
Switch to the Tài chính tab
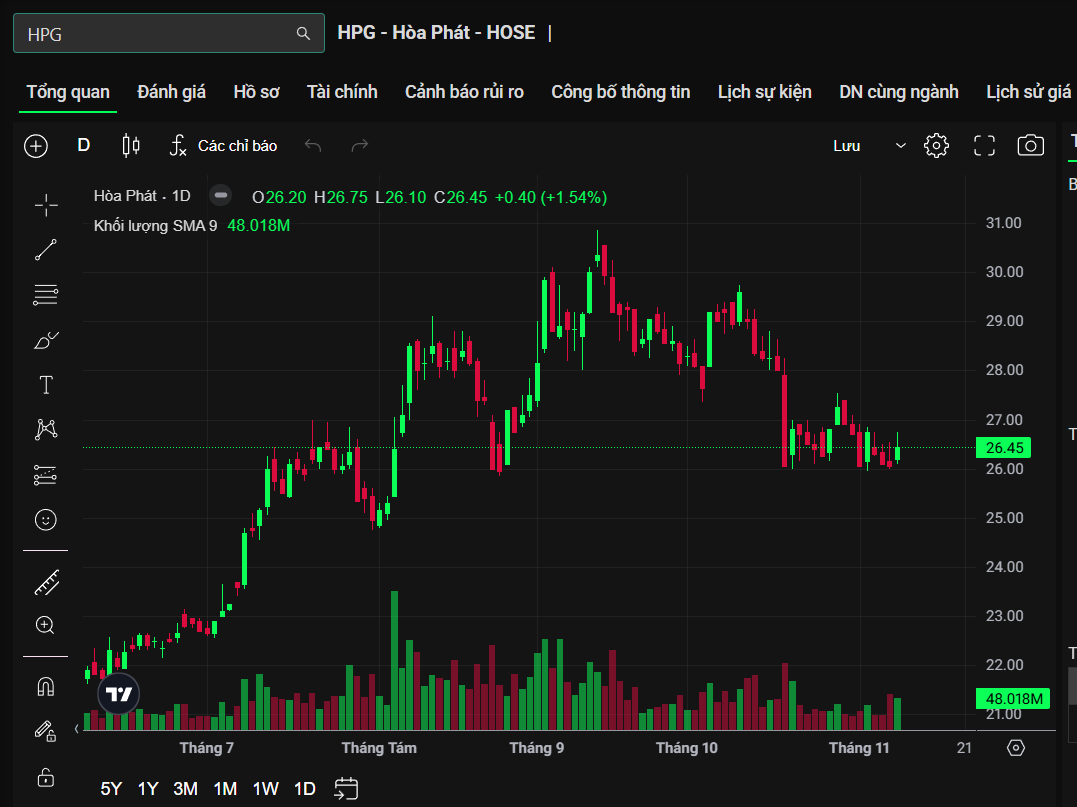(342, 92)
